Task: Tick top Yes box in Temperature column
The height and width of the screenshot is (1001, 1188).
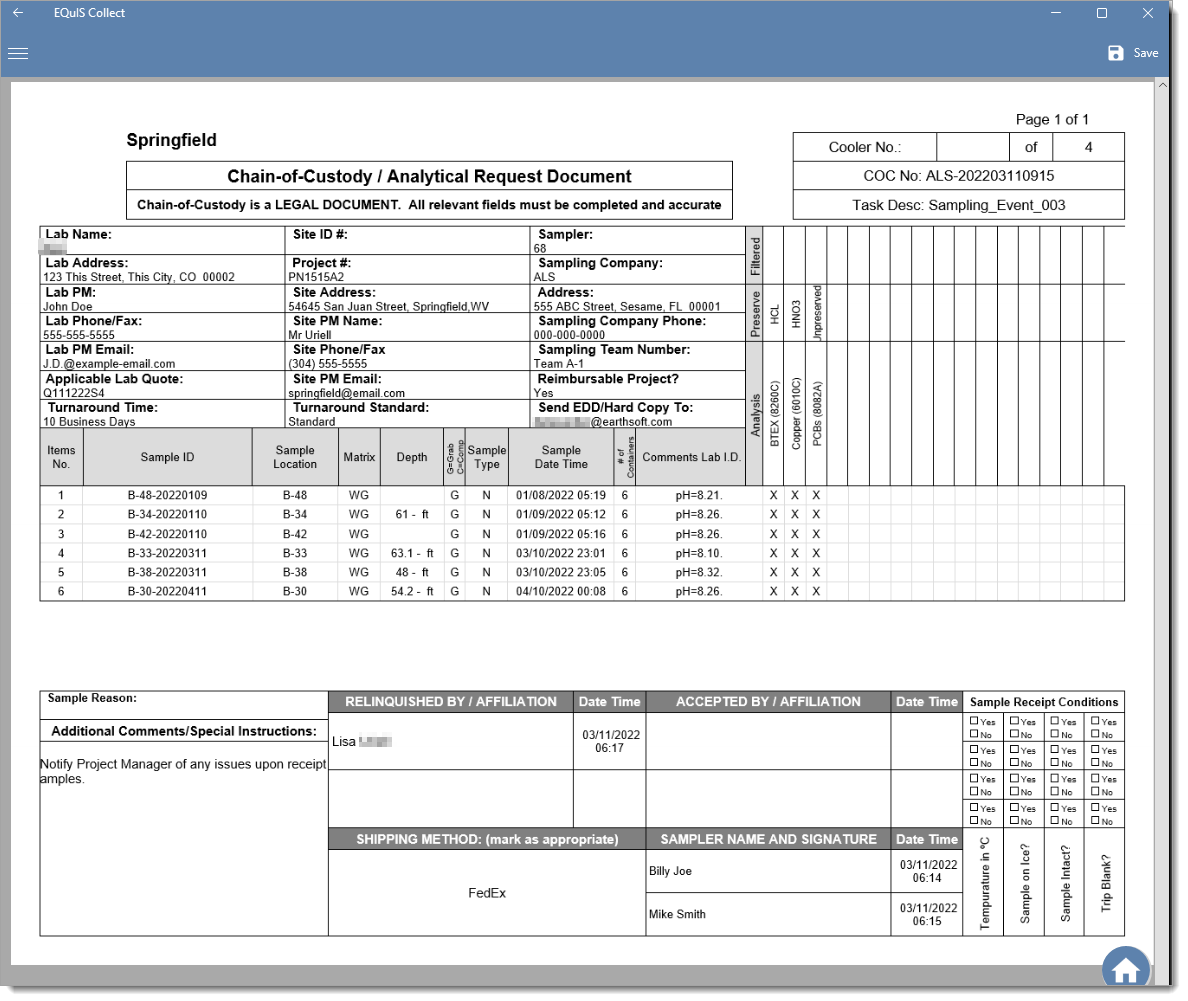Action: coord(974,721)
